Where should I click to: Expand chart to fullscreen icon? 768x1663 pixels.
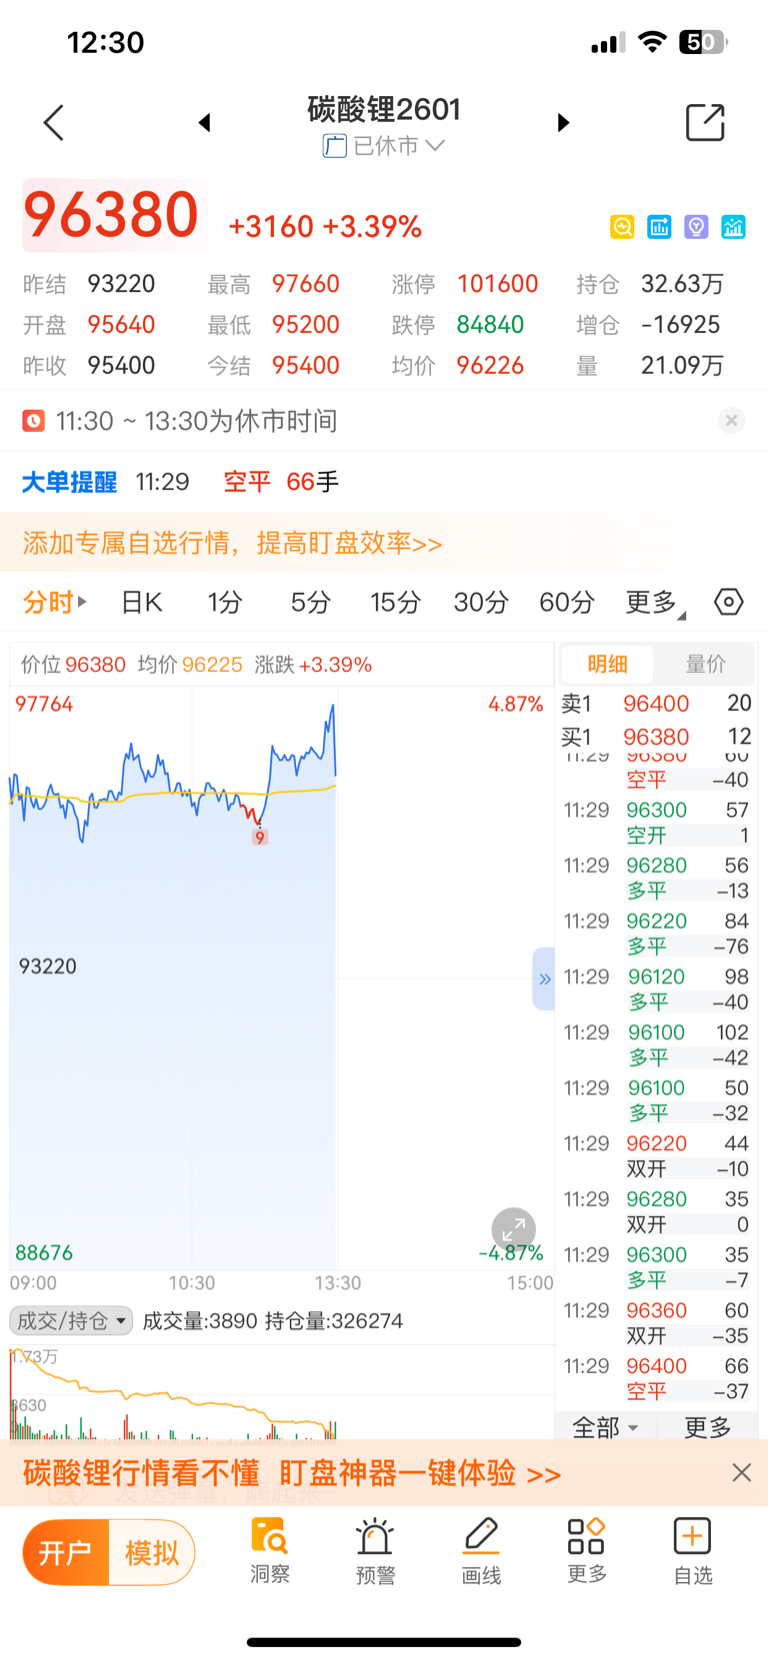(514, 1230)
